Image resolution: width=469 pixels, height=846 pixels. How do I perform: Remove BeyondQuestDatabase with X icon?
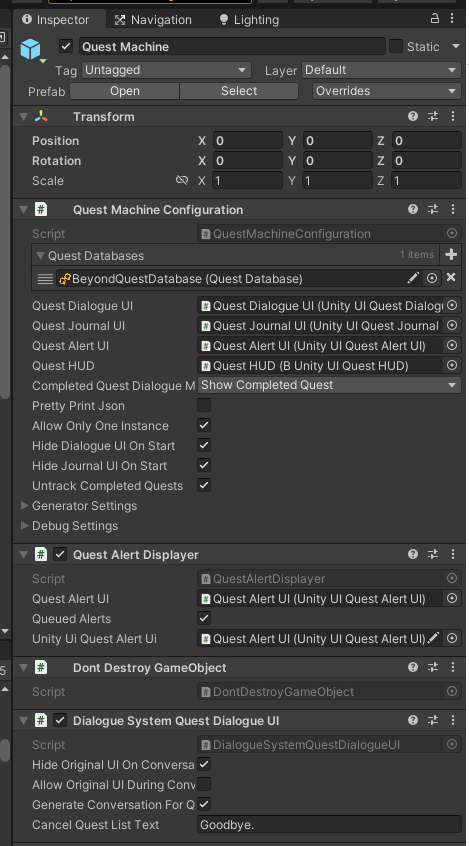(451, 277)
